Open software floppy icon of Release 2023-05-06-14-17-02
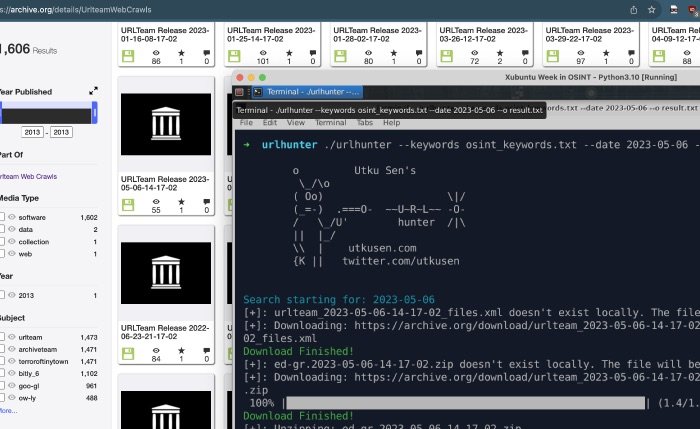 pyautogui.click(x=128, y=205)
